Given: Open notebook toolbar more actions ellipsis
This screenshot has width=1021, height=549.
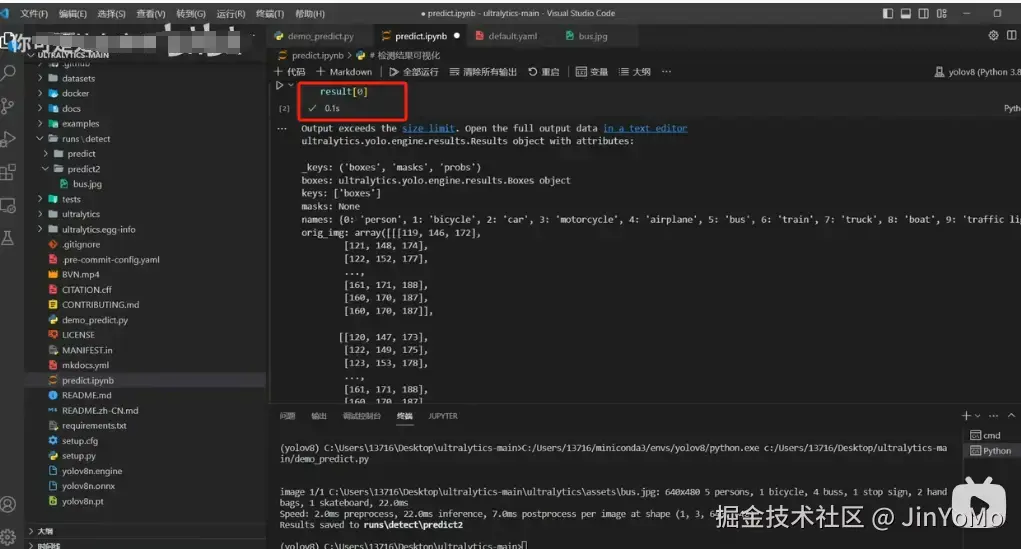Looking at the screenshot, I should (666, 72).
